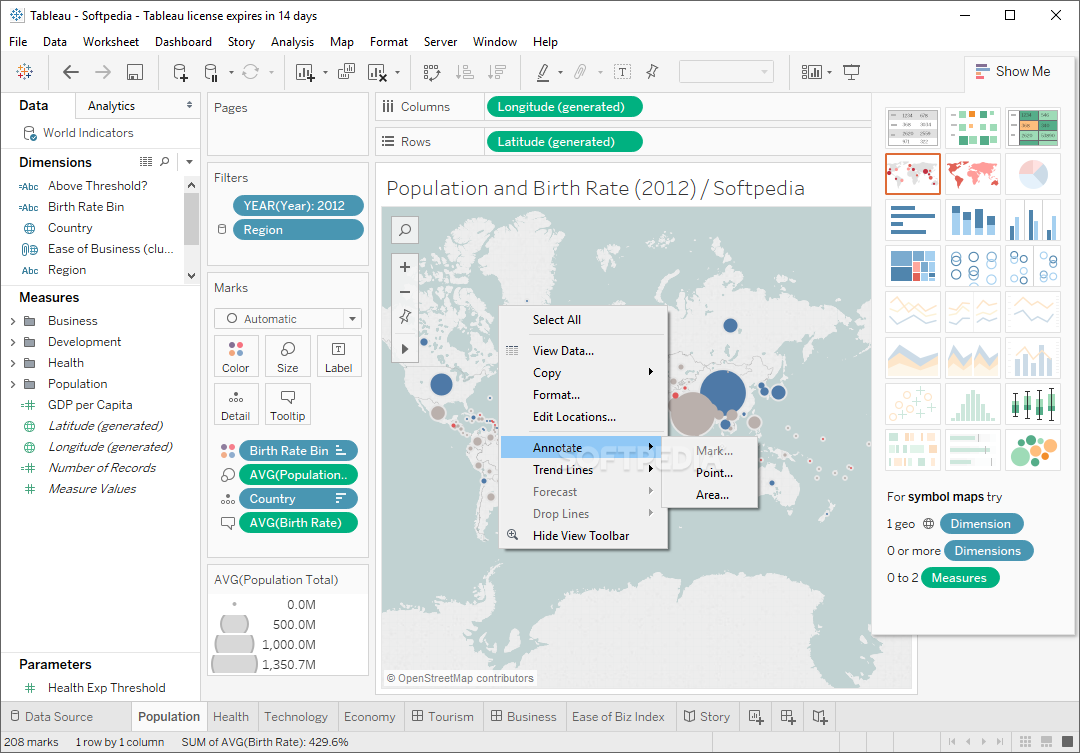Click the Birth Rate Bin marks pill
The image size is (1080, 753).
point(298,451)
